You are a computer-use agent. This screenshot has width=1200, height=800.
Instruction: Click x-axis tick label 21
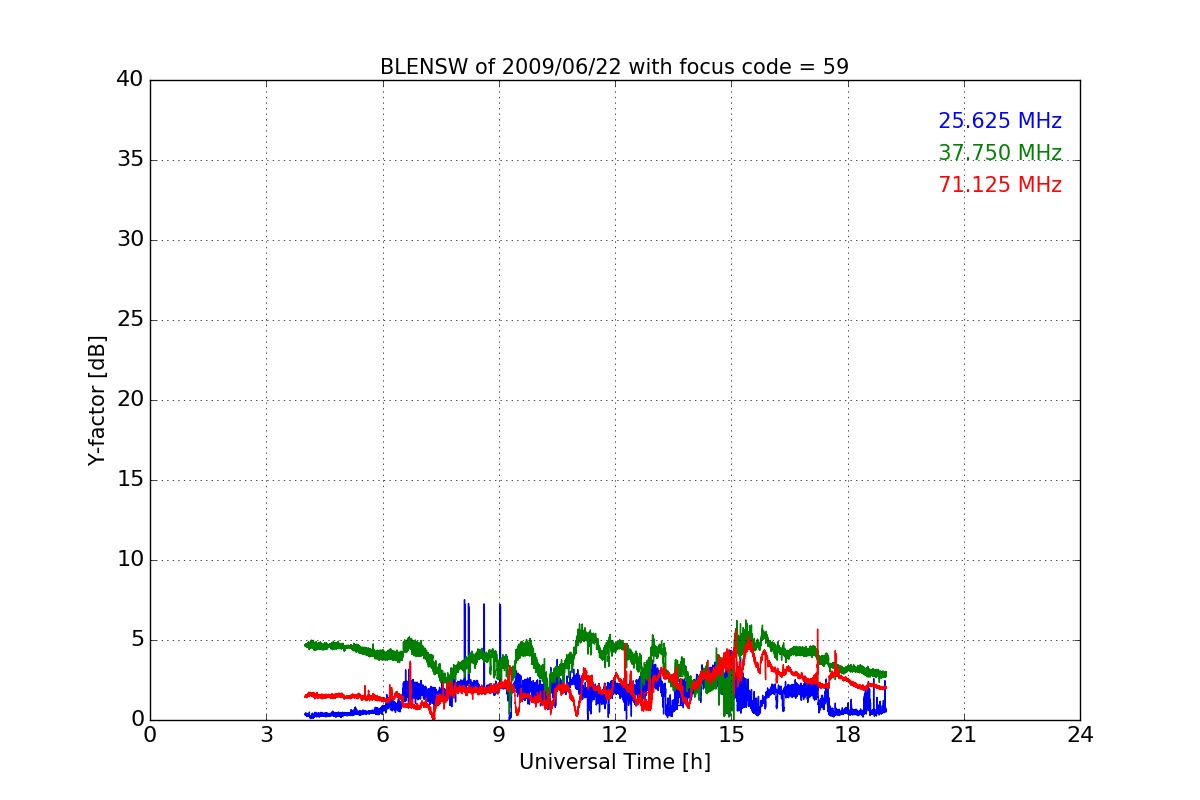click(964, 735)
